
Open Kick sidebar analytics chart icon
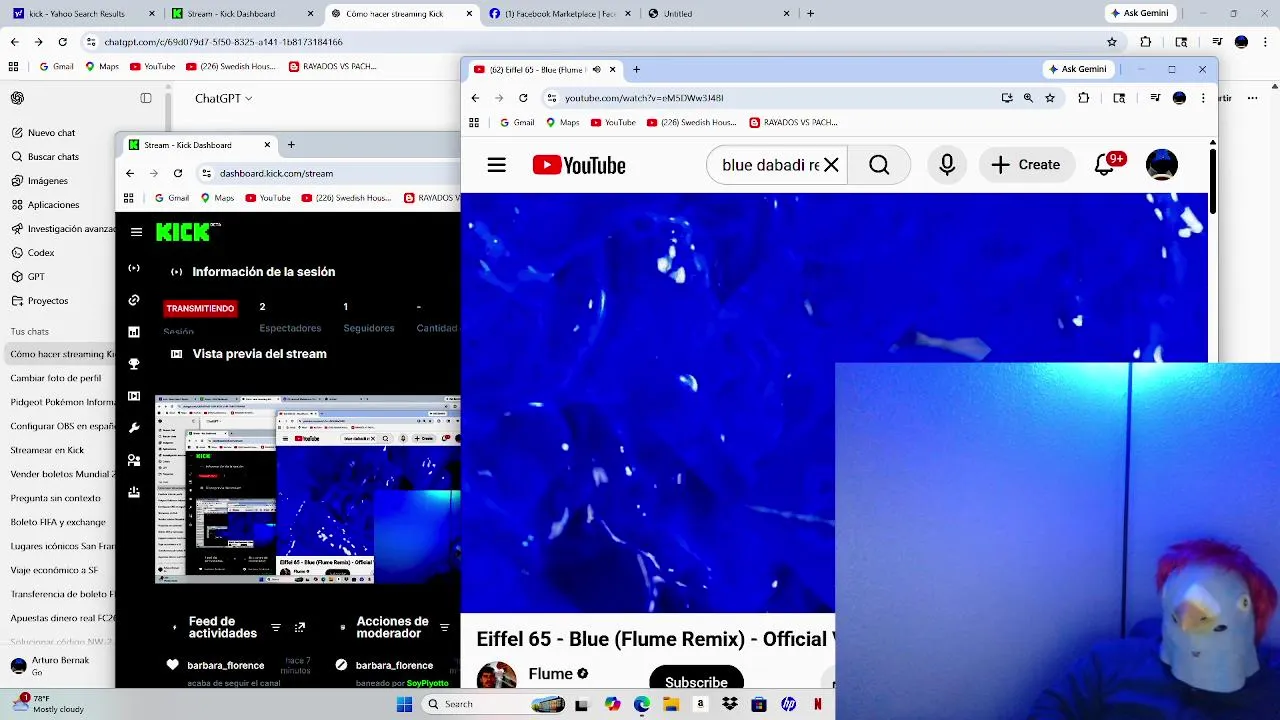click(134, 332)
